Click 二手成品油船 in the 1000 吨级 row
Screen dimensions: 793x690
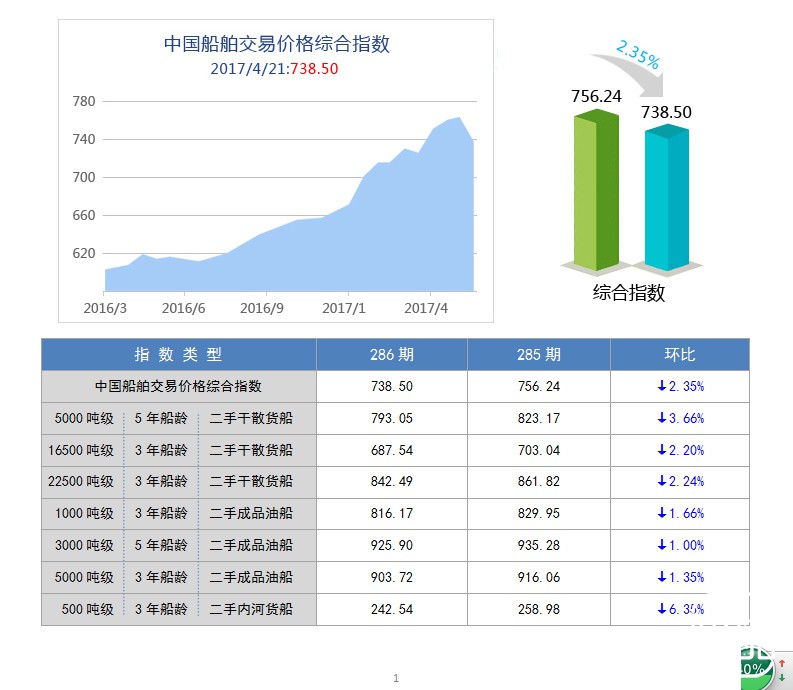[251, 513]
